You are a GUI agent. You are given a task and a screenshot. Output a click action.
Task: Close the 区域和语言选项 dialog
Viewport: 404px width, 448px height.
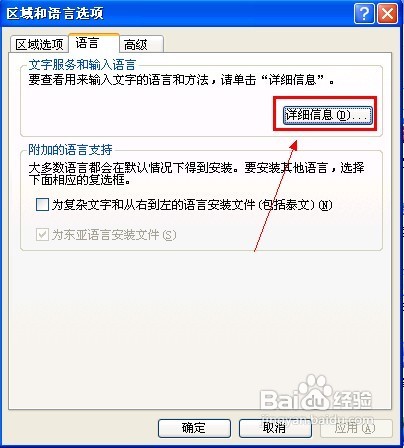[387, 14]
